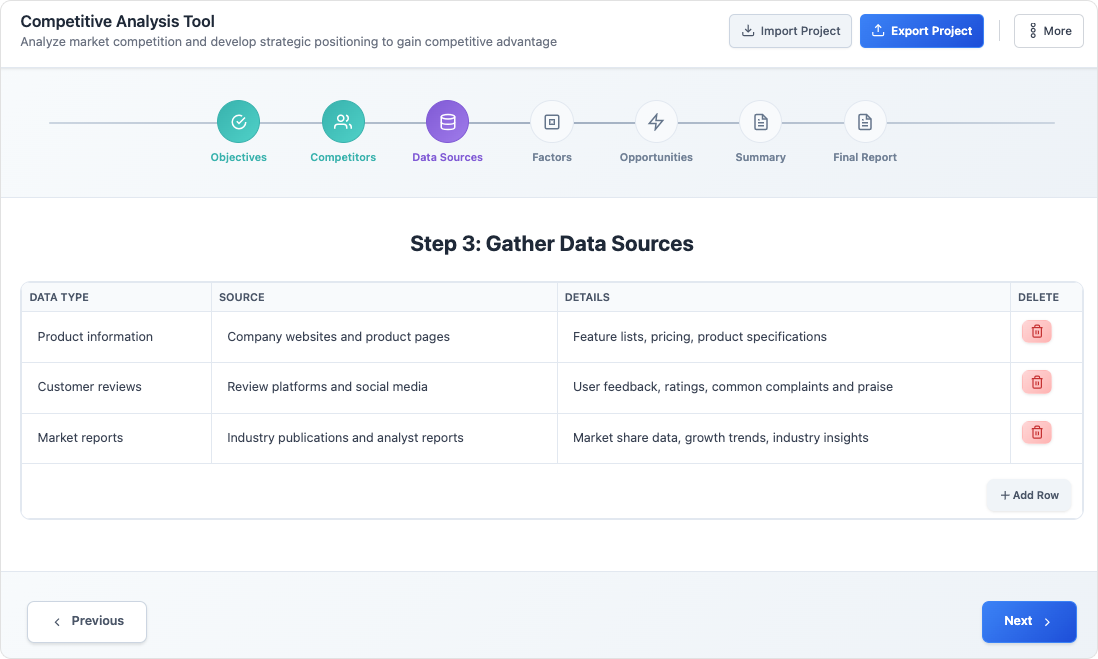Edit the 'Customer reviews' data type cell
Viewport: 1098px width, 659px height.
[116, 387]
